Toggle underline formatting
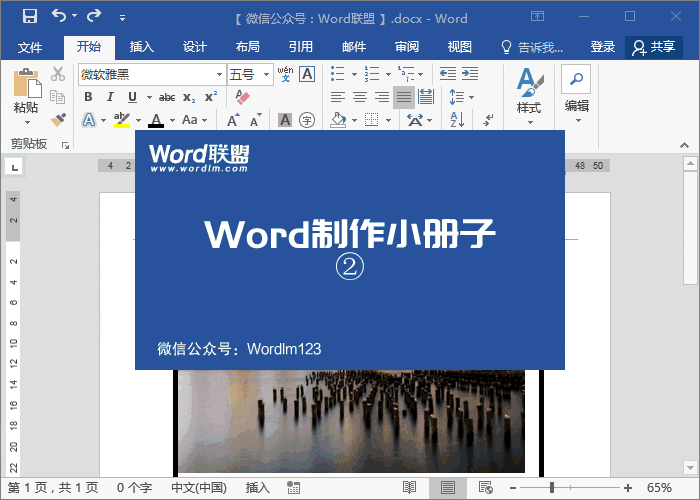 coord(132,97)
